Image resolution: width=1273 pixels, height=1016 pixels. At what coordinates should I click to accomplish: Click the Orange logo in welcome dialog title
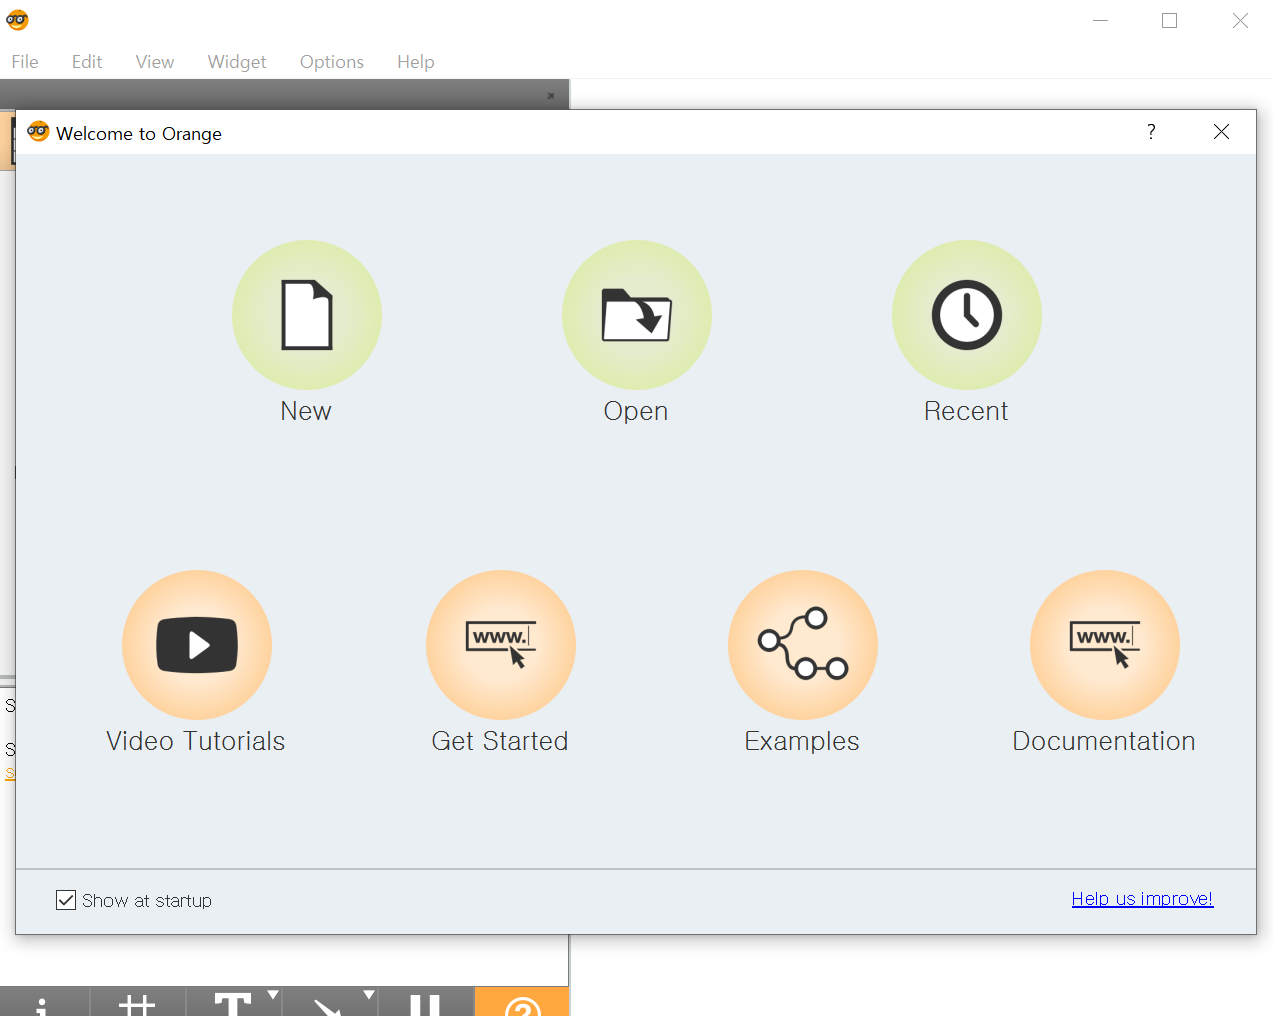[x=38, y=132]
